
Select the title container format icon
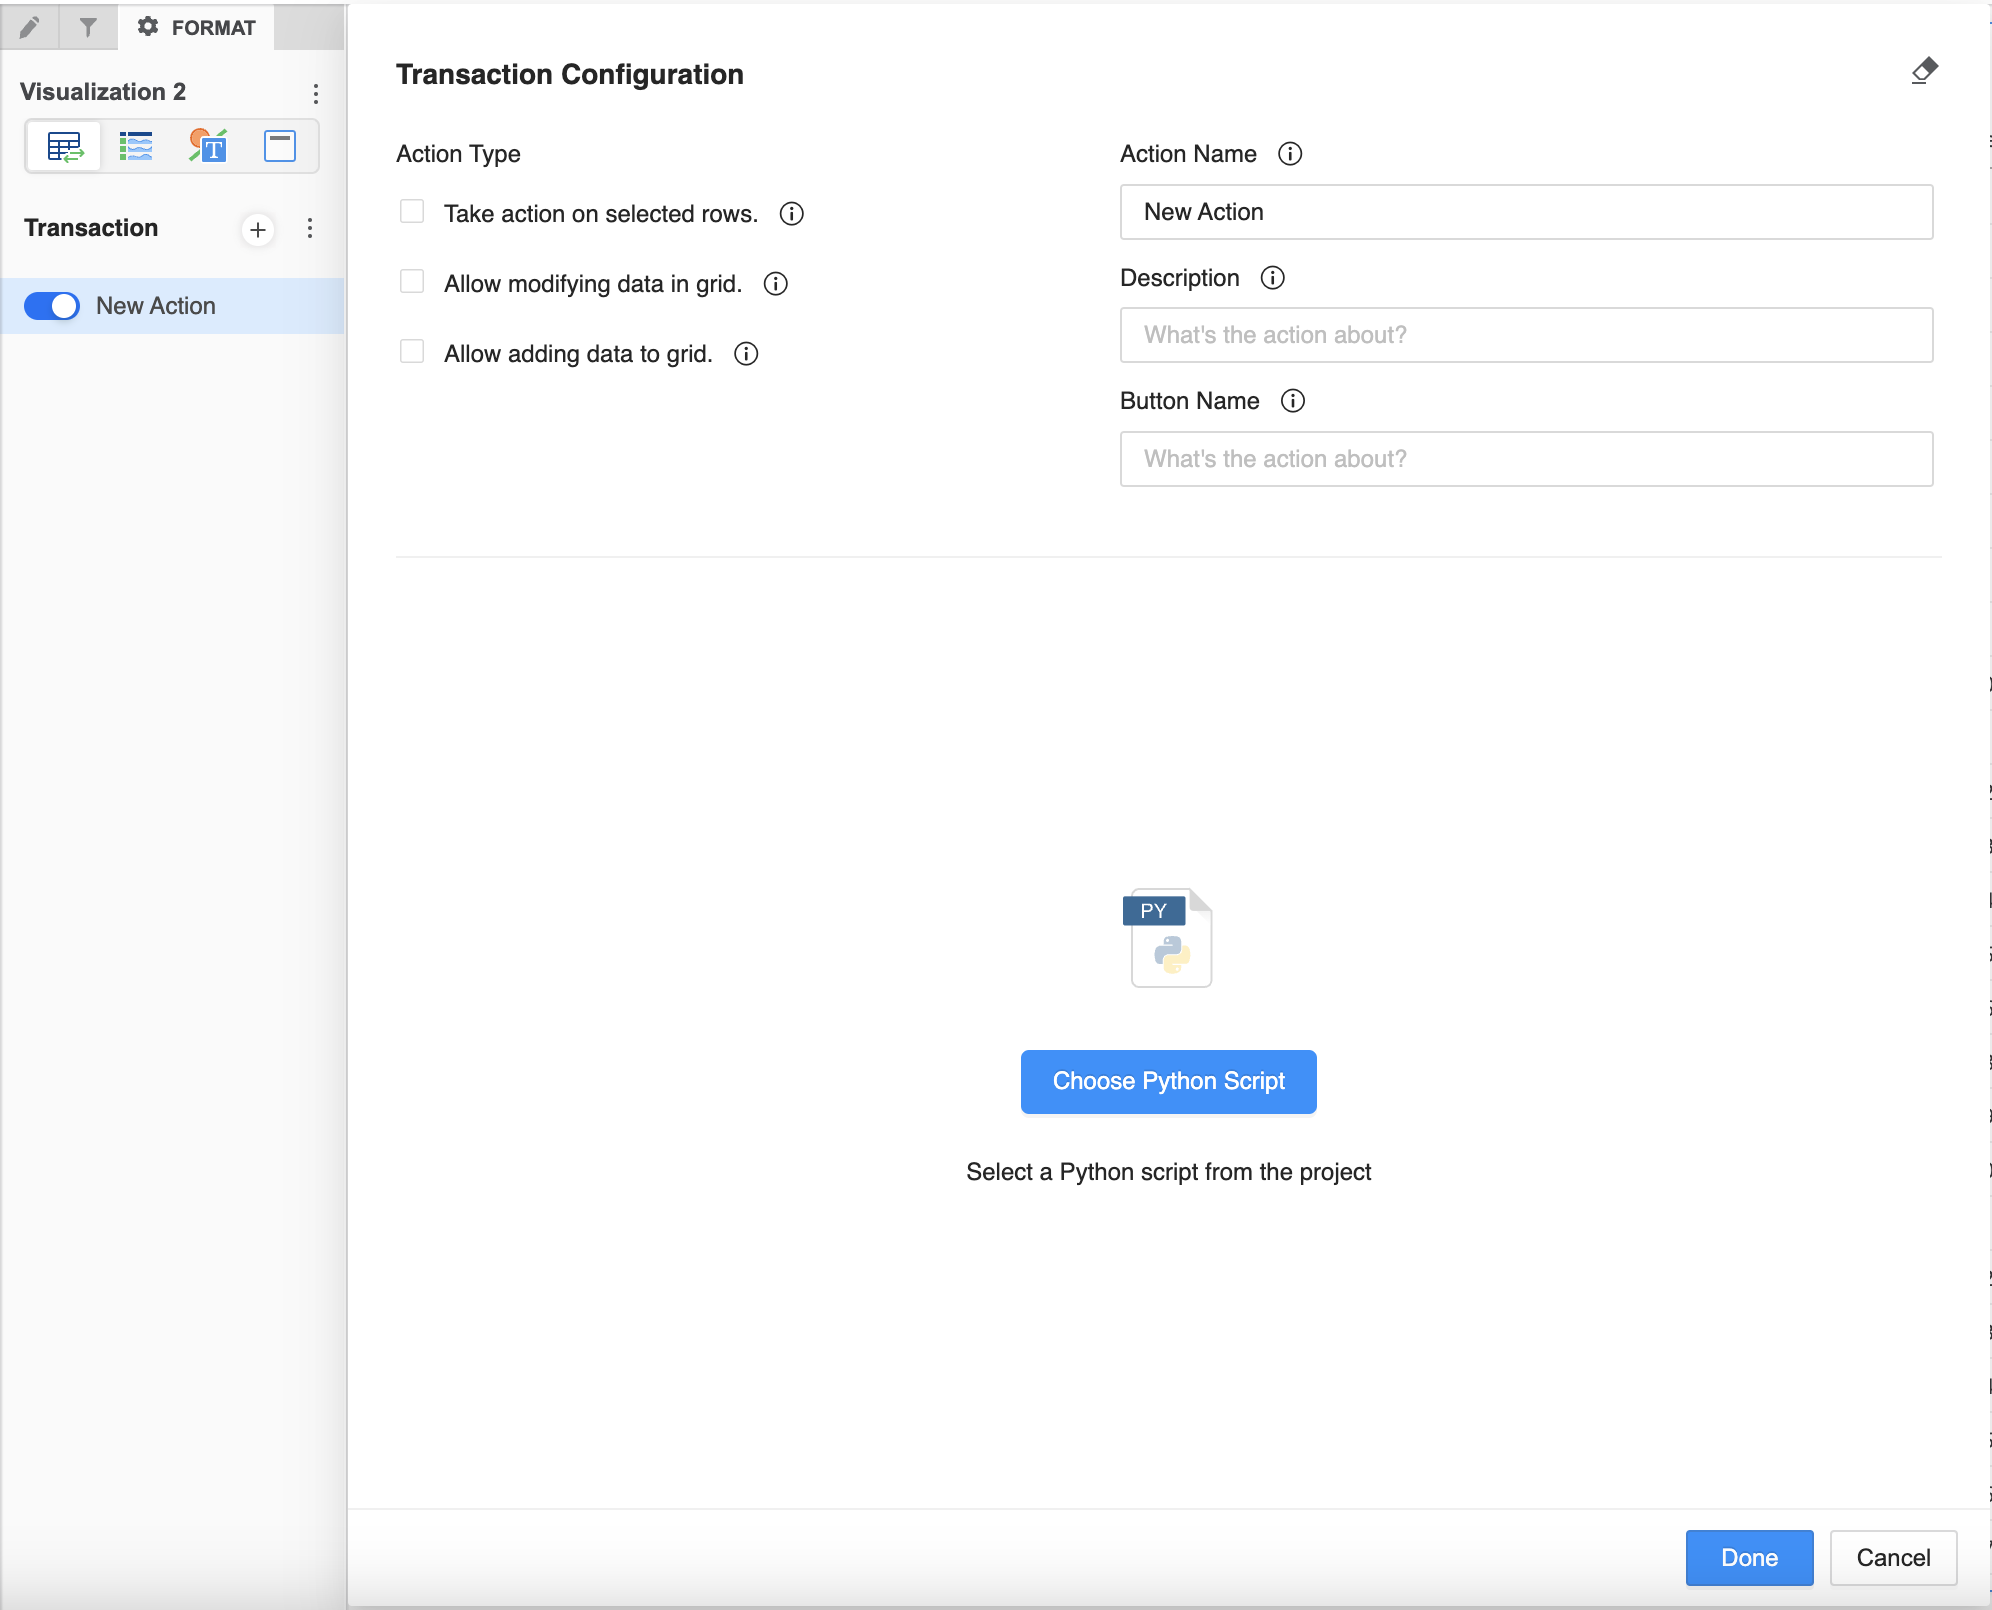[280, 147]
